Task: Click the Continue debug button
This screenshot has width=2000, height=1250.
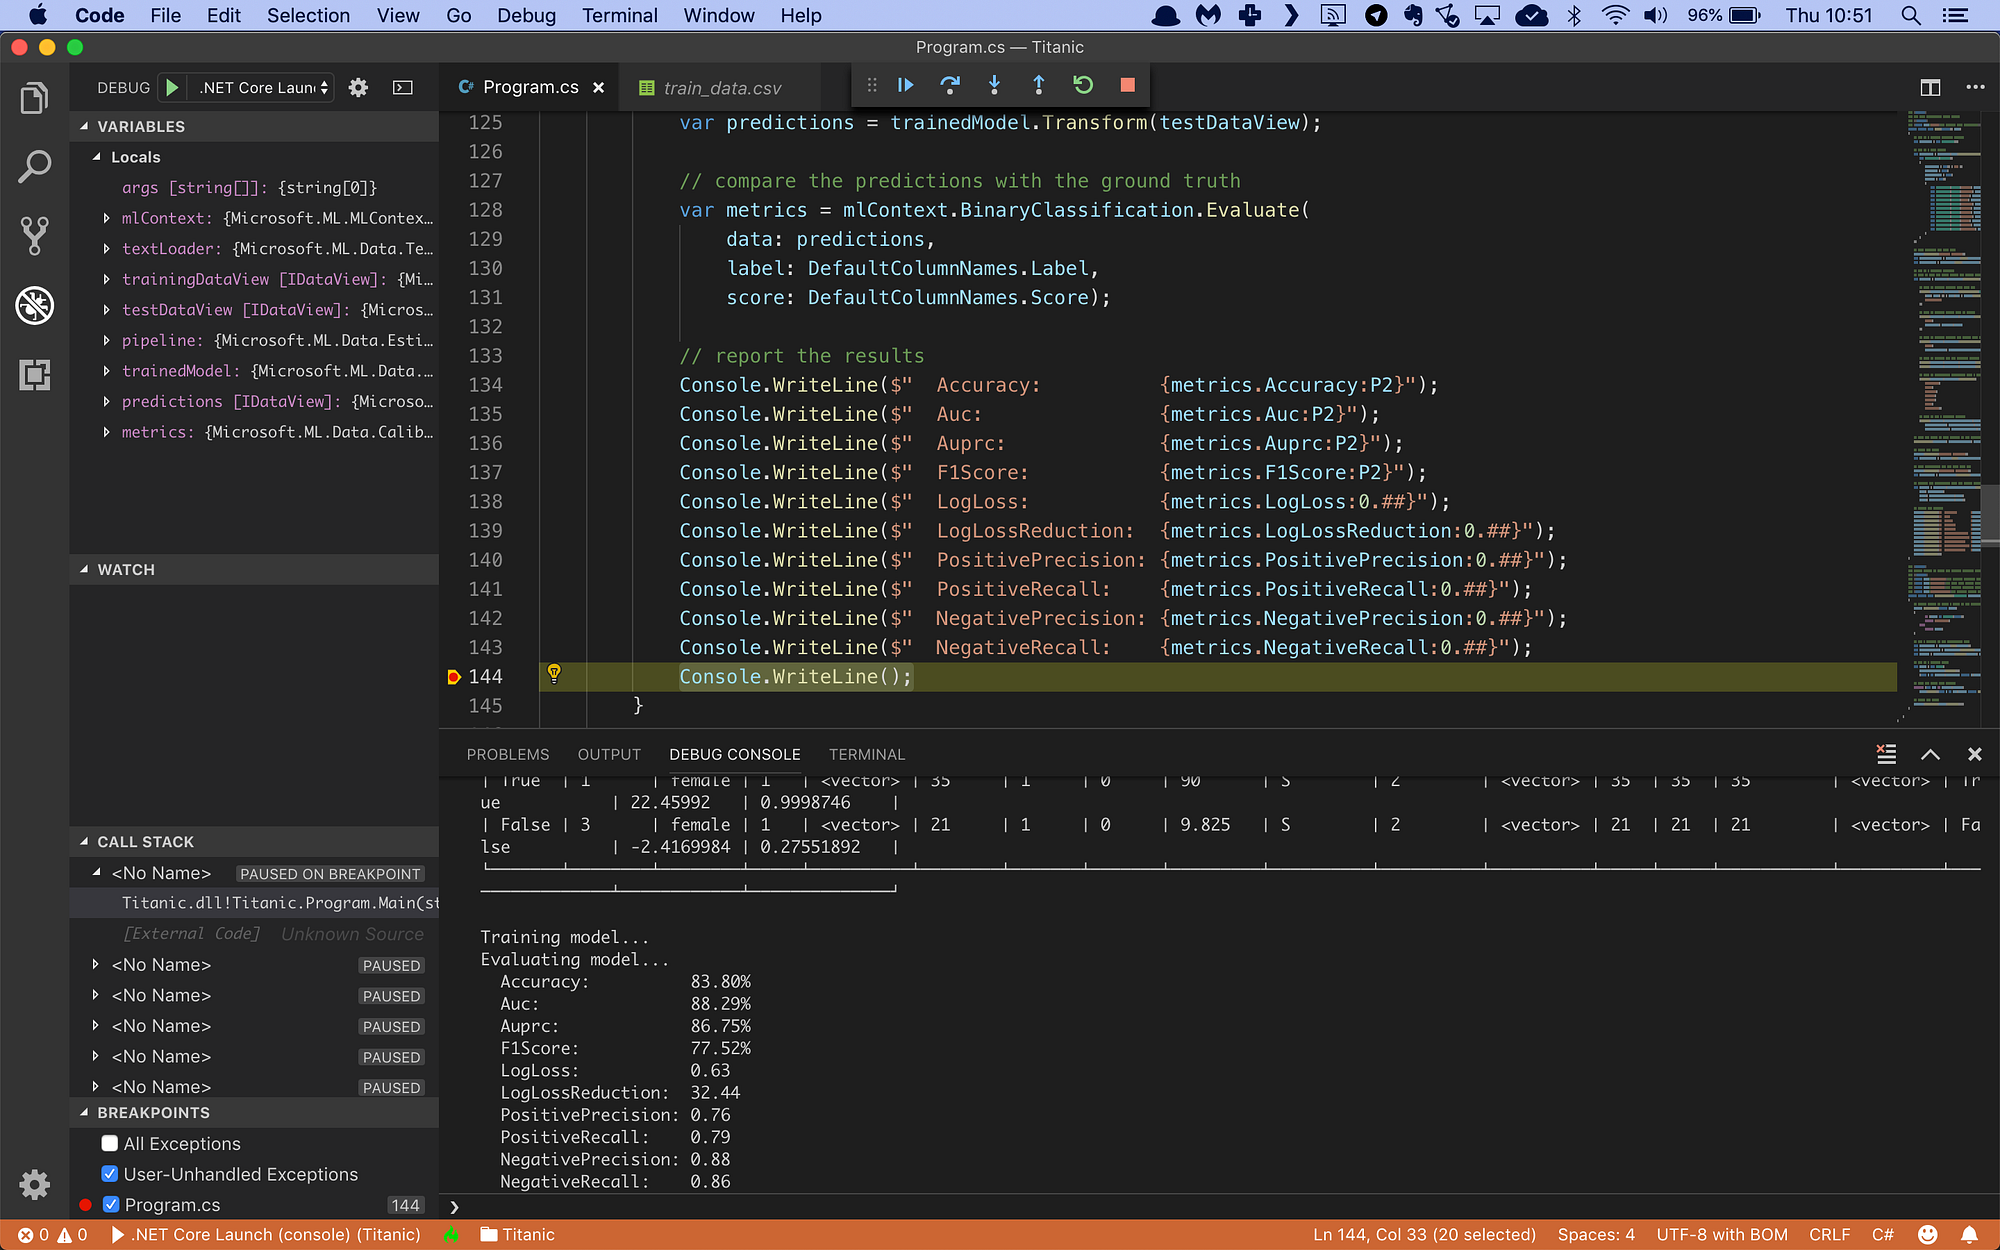Action: coord(905,86)
